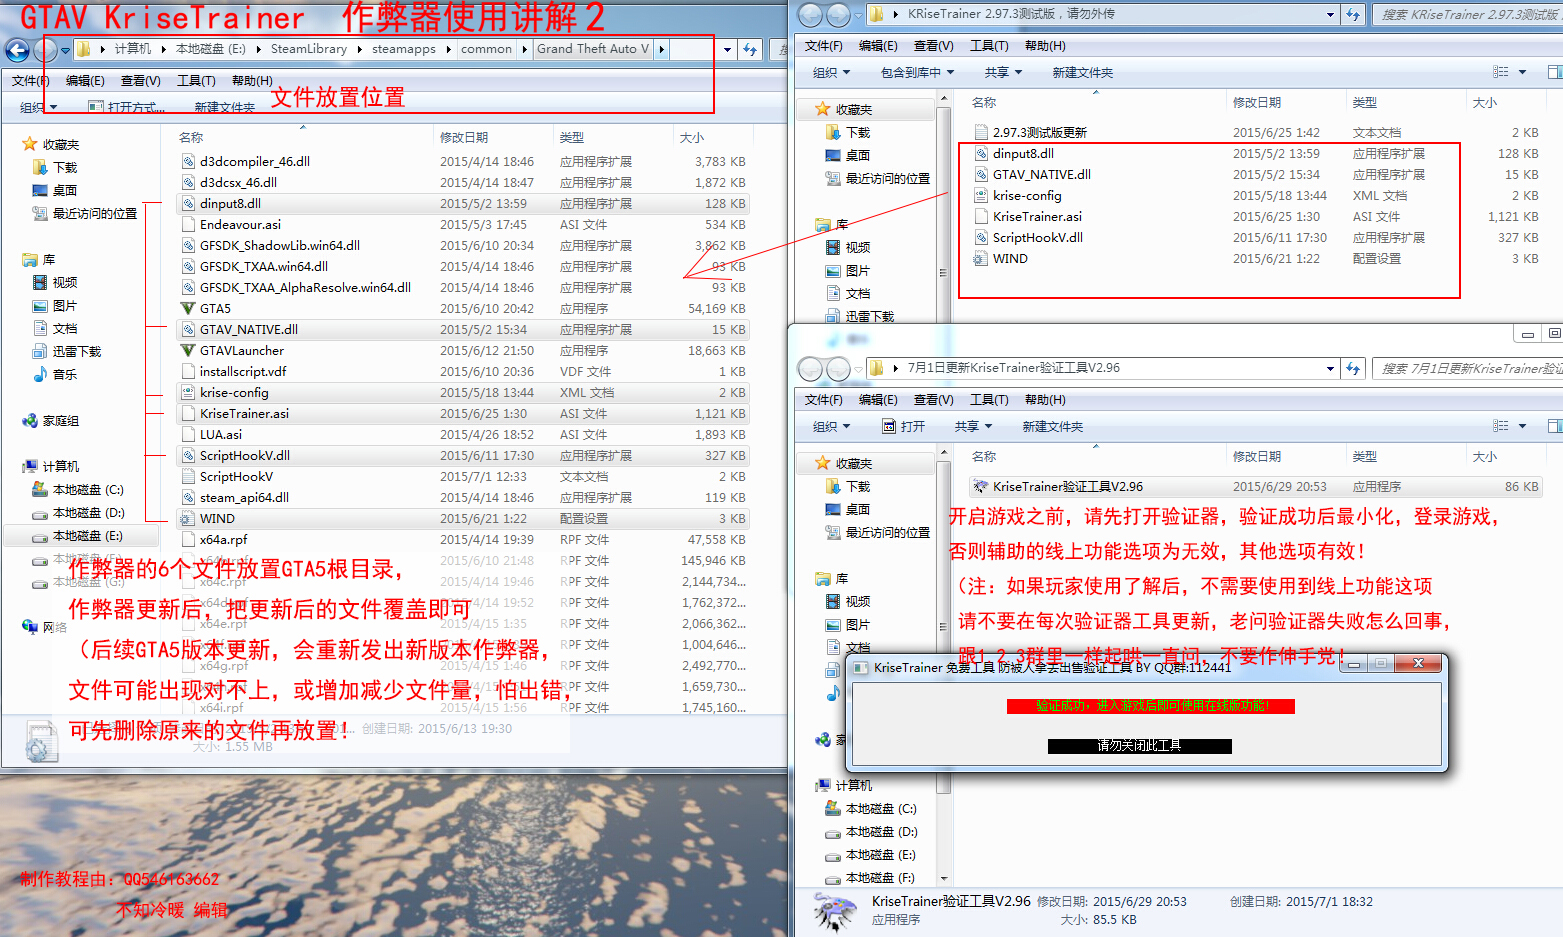Click the 打开 button in 验证工具V2.96 window toolbar
Screen dimensions: 1563x937
[x=903, y=426]
